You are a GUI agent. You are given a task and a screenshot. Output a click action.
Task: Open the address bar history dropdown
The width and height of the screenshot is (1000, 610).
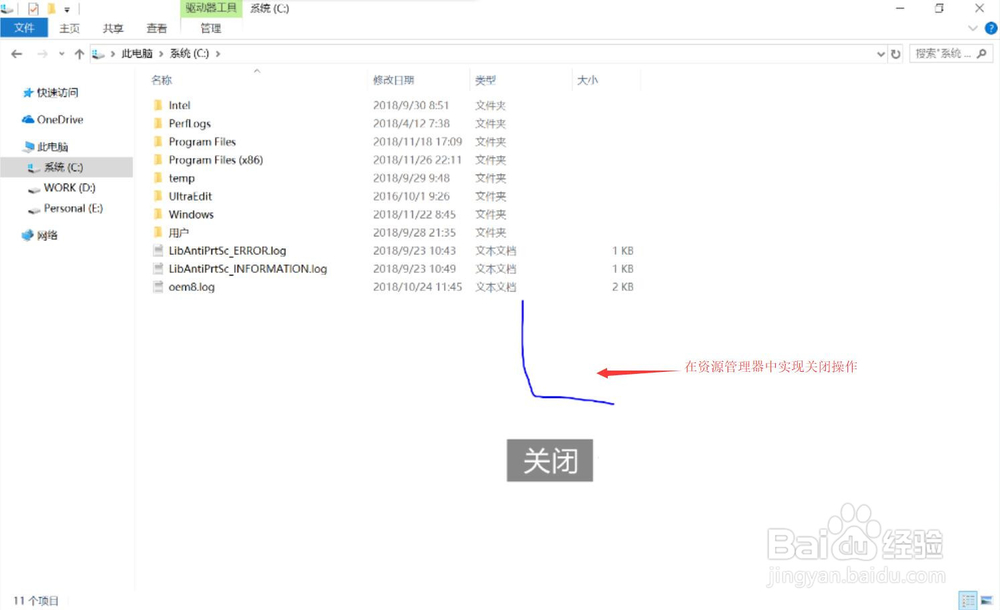coord(881,53)
